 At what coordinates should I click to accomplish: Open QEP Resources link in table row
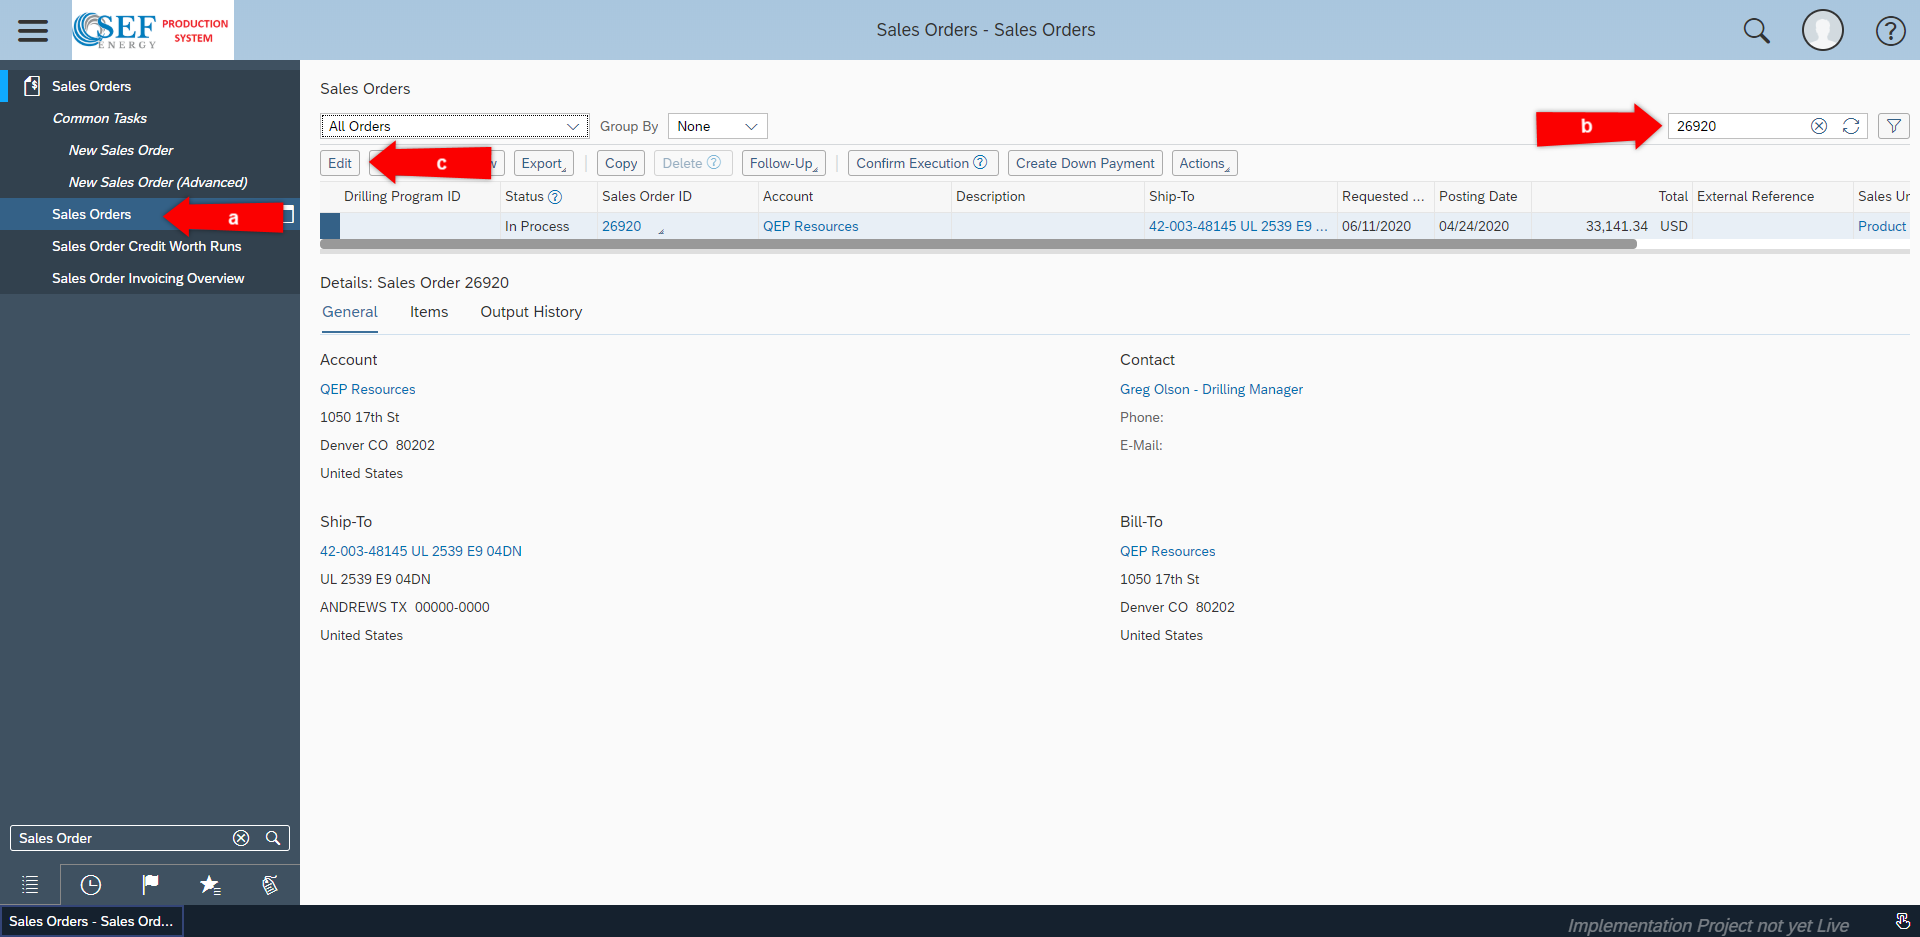pos(810,226)
